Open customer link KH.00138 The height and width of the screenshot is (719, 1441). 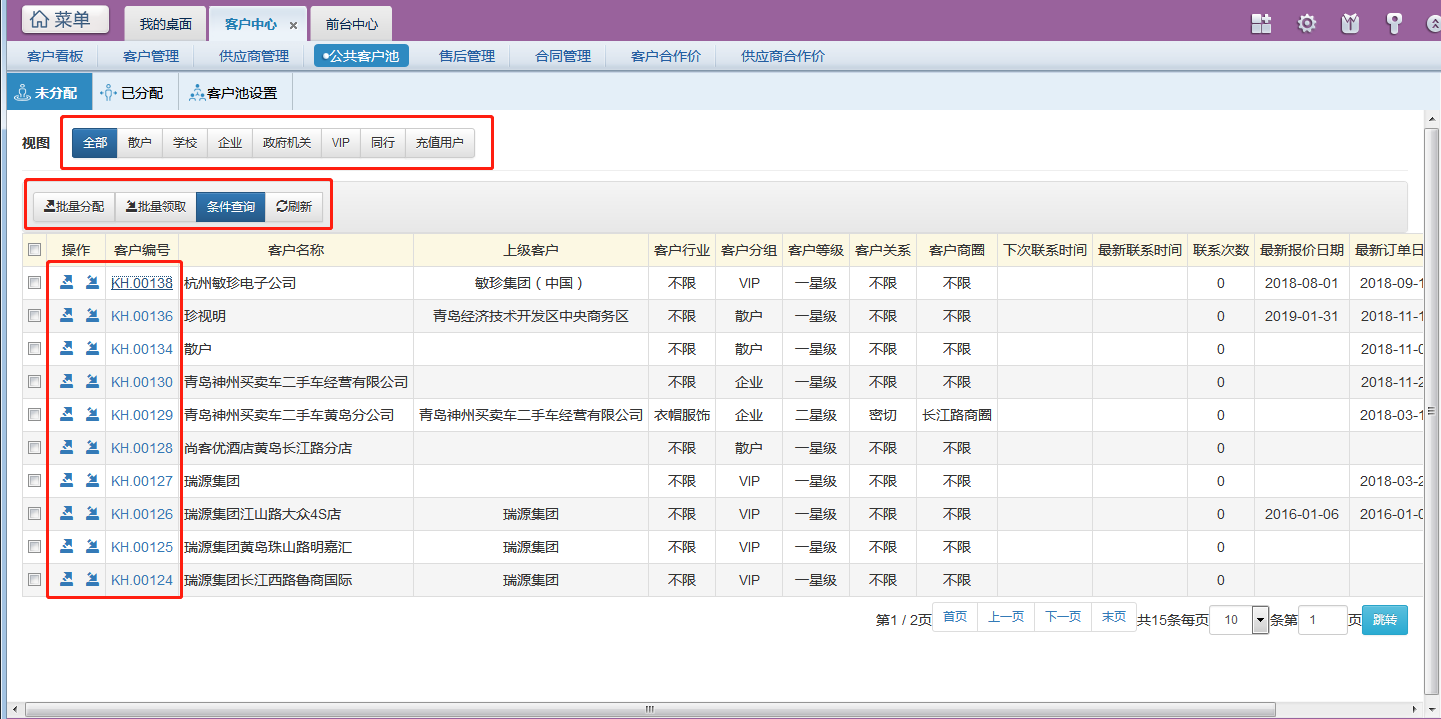pyautogui.click(x=142, y=283)
